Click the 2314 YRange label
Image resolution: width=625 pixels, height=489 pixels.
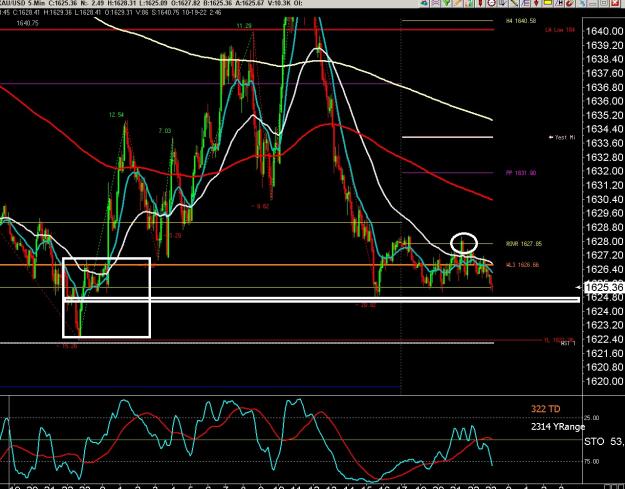pyautogui.click(x=558, y=427)
